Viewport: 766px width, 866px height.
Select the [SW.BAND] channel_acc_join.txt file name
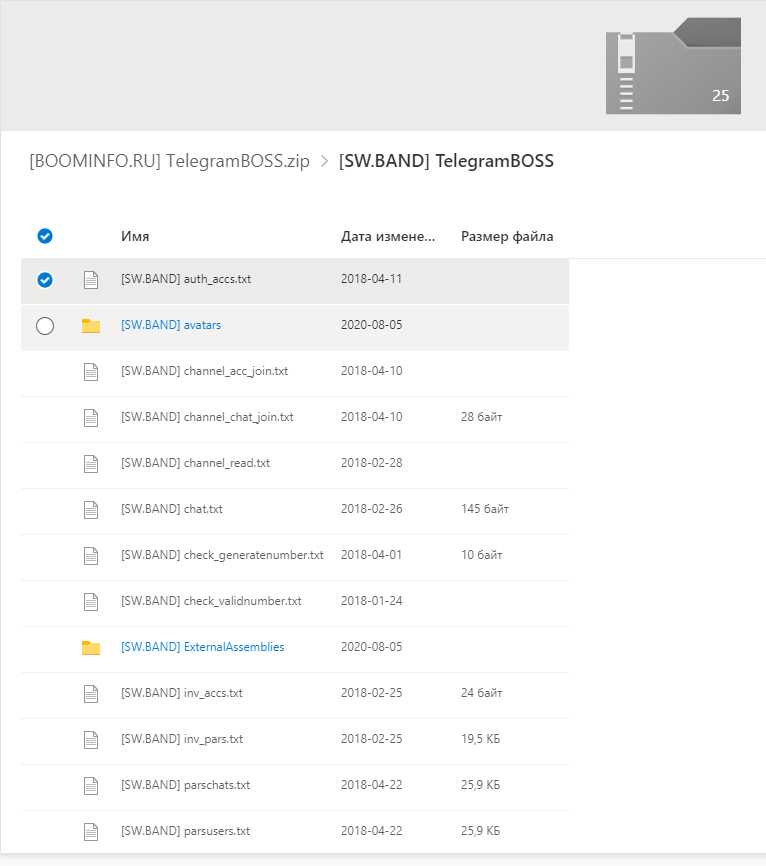point(204,371)
